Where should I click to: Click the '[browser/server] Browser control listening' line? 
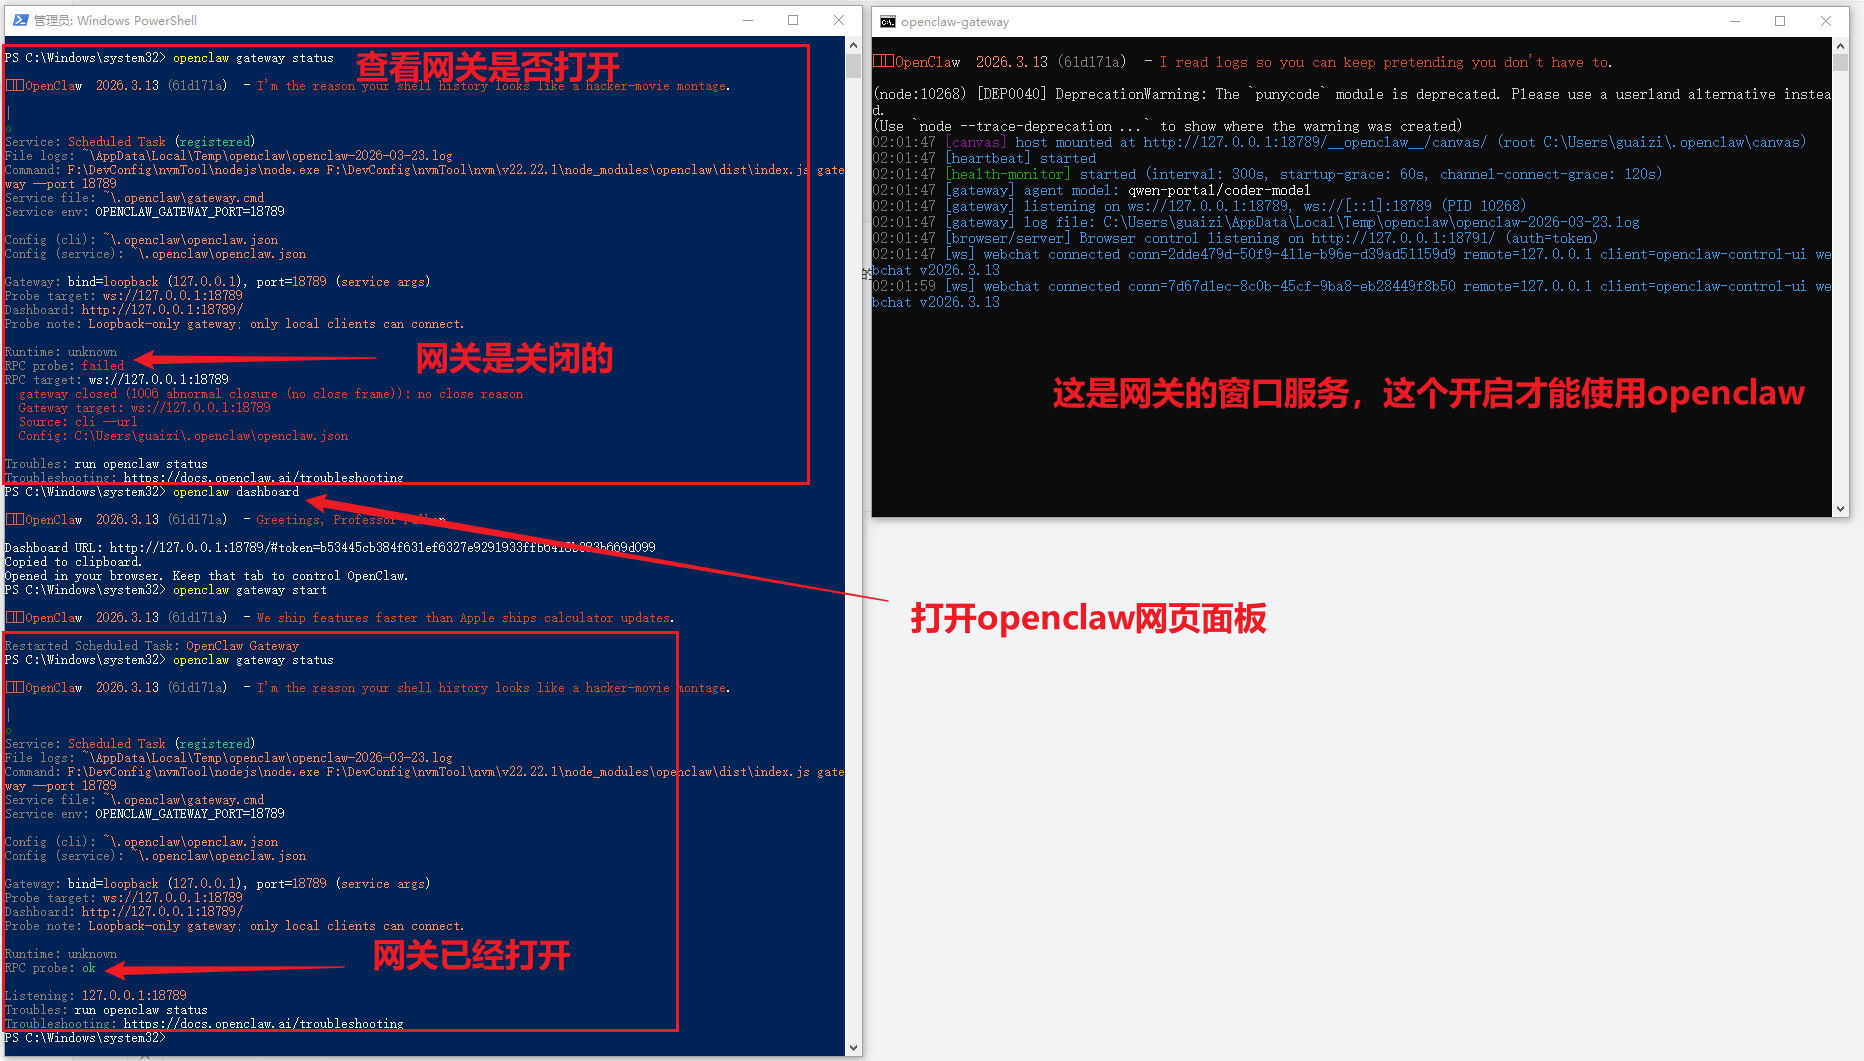pyautogui.click(x=1235, y=238)
